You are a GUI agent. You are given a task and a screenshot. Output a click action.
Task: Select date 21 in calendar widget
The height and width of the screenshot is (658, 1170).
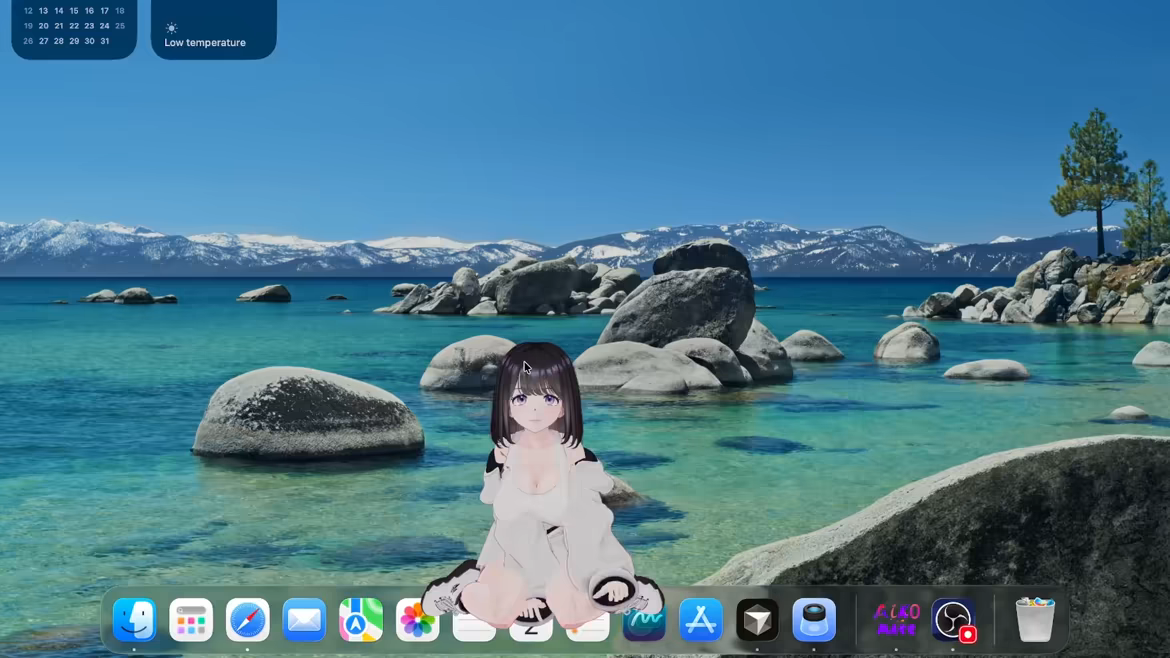pyautogui.click(x=58, y=26)
